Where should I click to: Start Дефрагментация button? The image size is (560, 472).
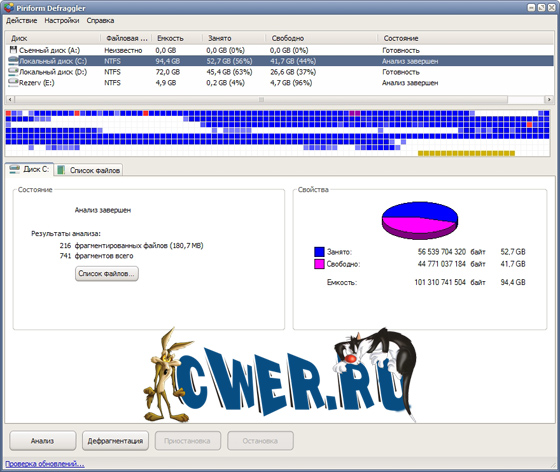coord(115,441)
